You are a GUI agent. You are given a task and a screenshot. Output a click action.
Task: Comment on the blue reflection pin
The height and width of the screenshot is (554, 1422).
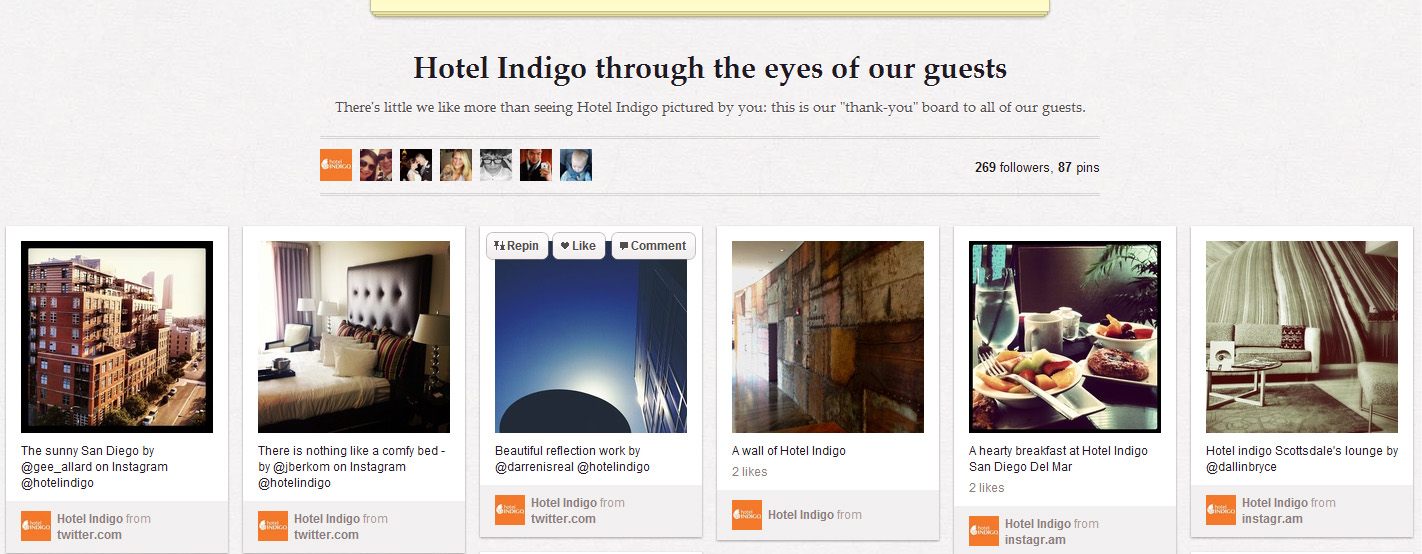pyautogui.click(x=653, y=246)
